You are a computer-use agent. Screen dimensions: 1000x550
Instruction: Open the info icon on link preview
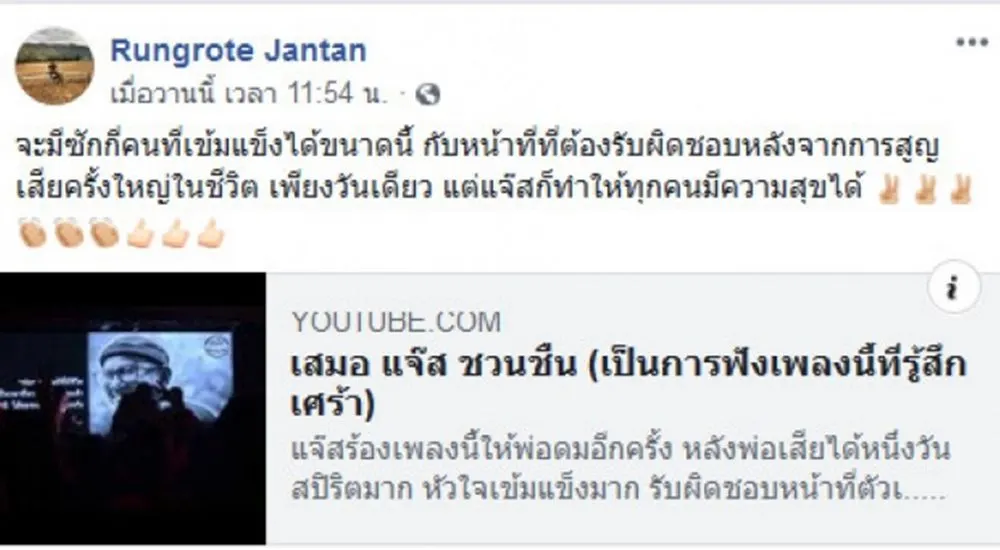click(953, 288)
